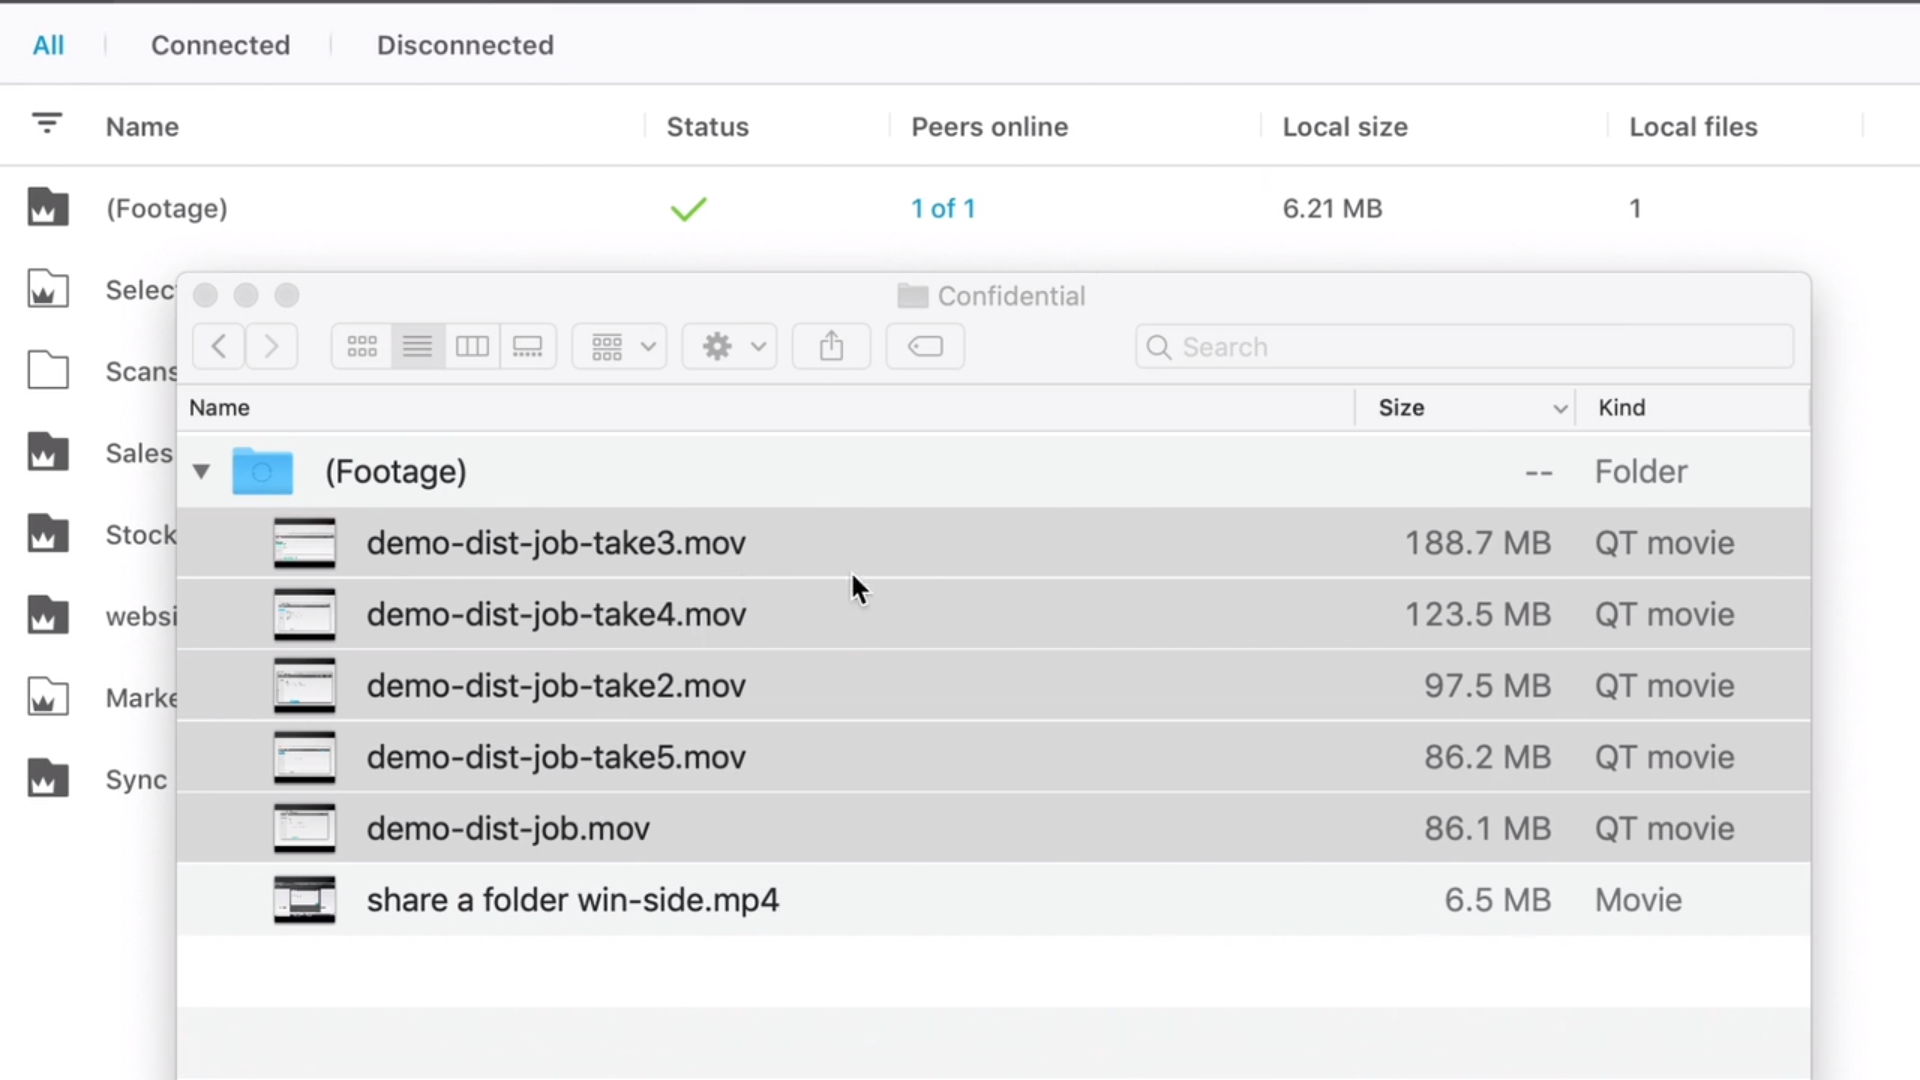Image resolution: width=1920 pixels, height=1080 pixels.
Task: Switch to the Connected tab
Action: pos(220,45)
